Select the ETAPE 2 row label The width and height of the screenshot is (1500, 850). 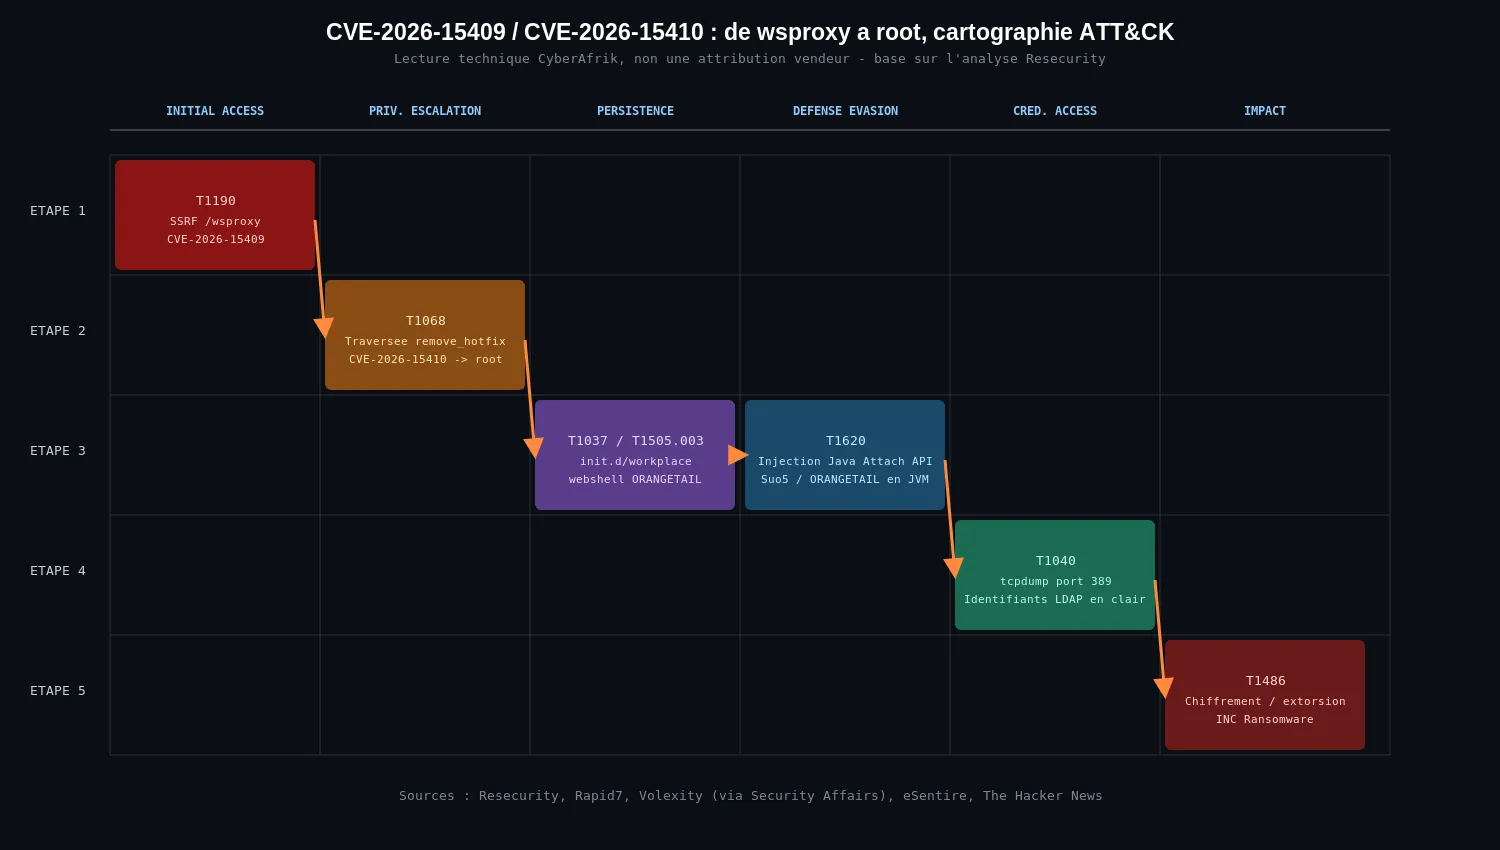point(58,331)
